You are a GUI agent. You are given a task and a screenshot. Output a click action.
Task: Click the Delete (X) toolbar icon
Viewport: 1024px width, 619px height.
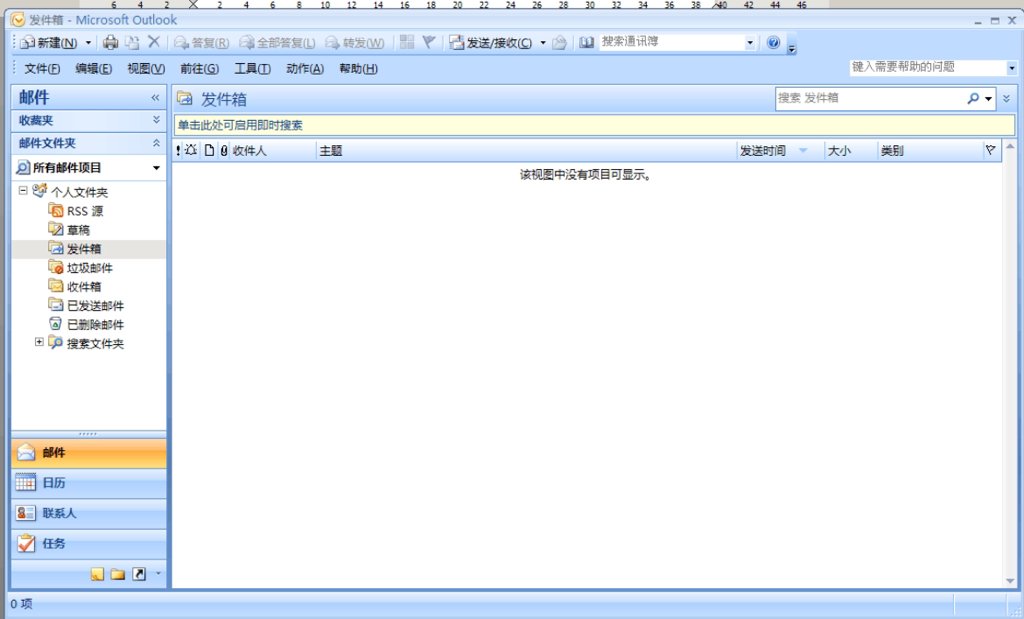point(152,42)
